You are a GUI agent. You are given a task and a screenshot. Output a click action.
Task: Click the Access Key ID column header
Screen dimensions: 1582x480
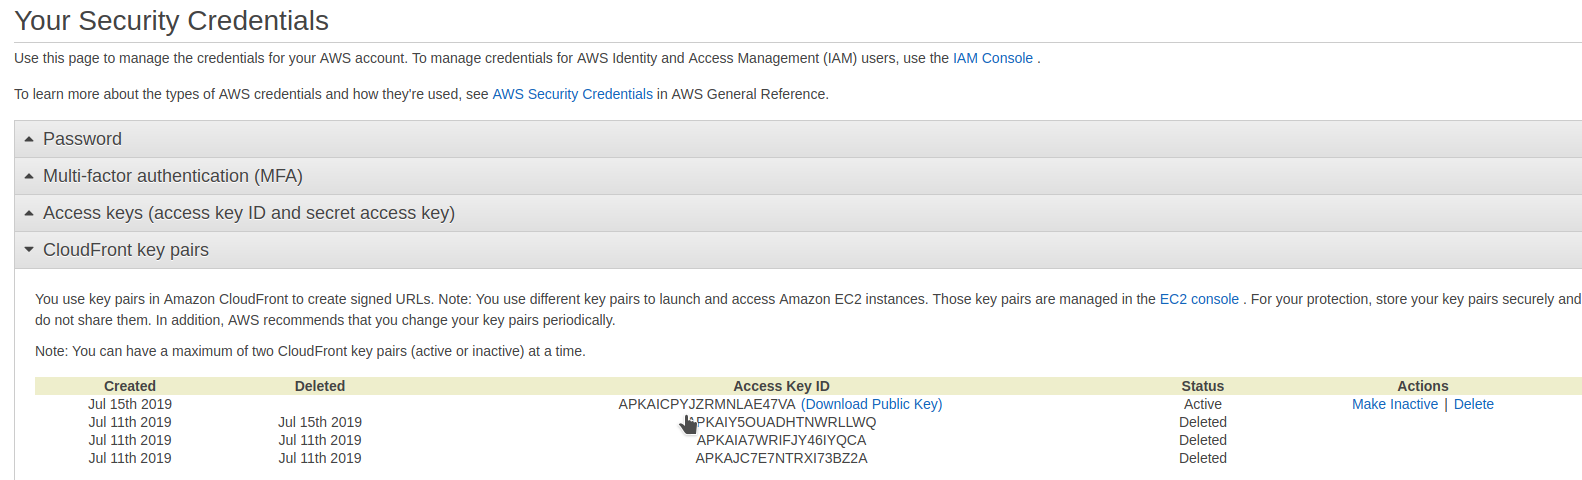(x=781, y=387)
